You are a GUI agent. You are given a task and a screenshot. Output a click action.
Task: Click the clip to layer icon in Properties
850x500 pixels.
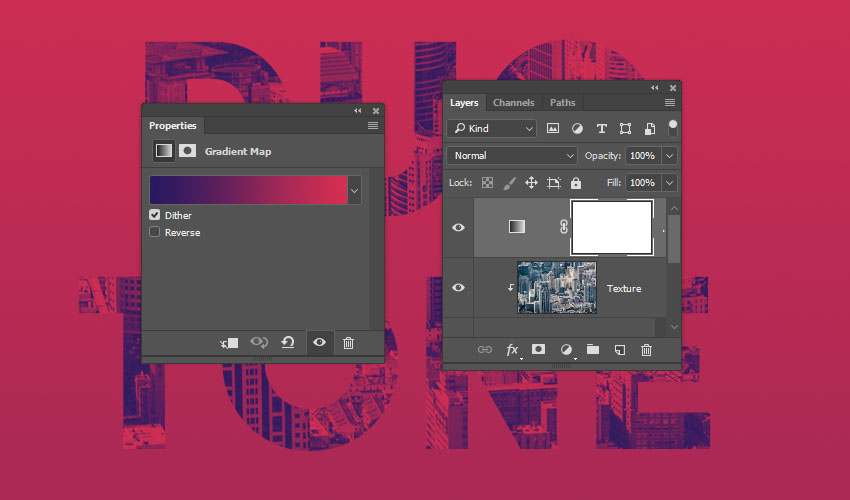230,343
